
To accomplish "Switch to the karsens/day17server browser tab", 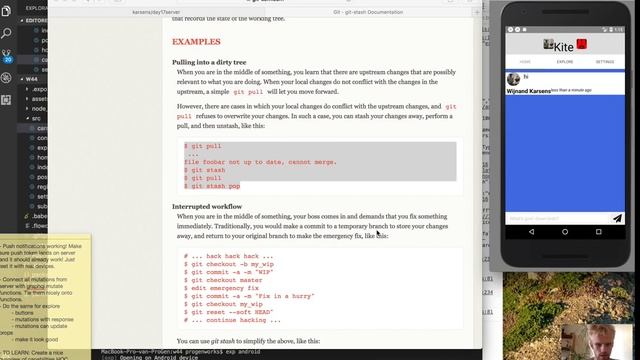I will pyautogui.click(x=156, y=12).
